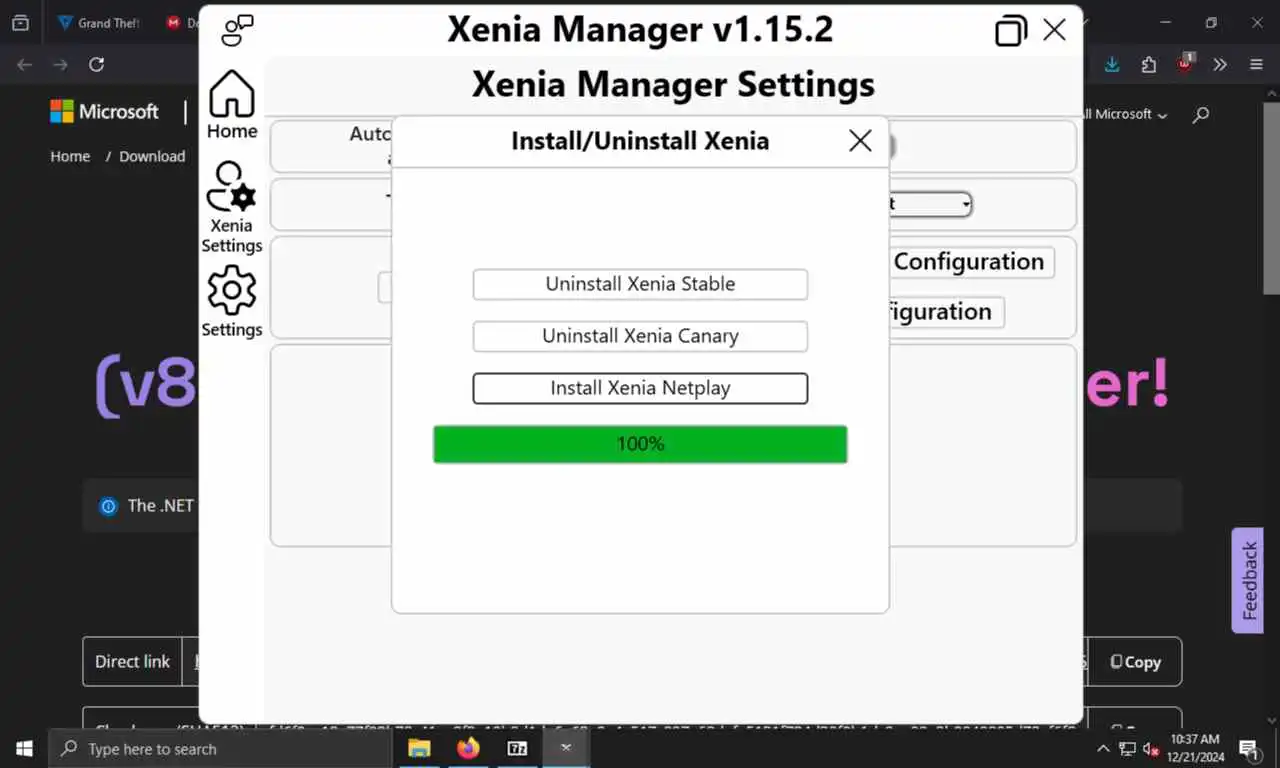The height and width of the screenshot is (768, 1280).
Task: Open the taskbar clock showing 10:37 AM
Action: coord(1194,748)
